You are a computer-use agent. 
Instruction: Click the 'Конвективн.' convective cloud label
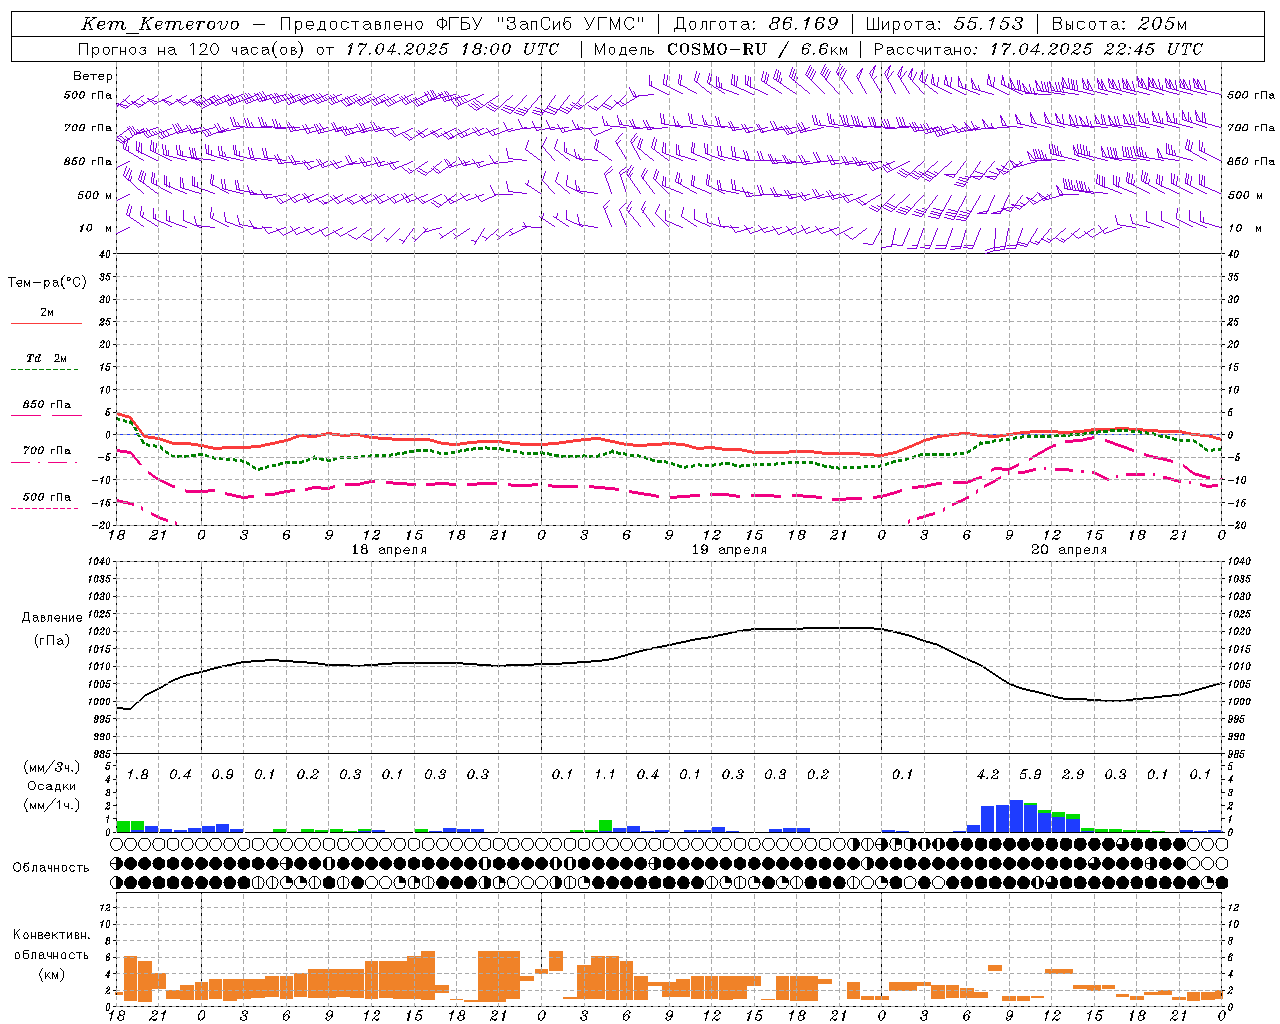pos(51,935)
